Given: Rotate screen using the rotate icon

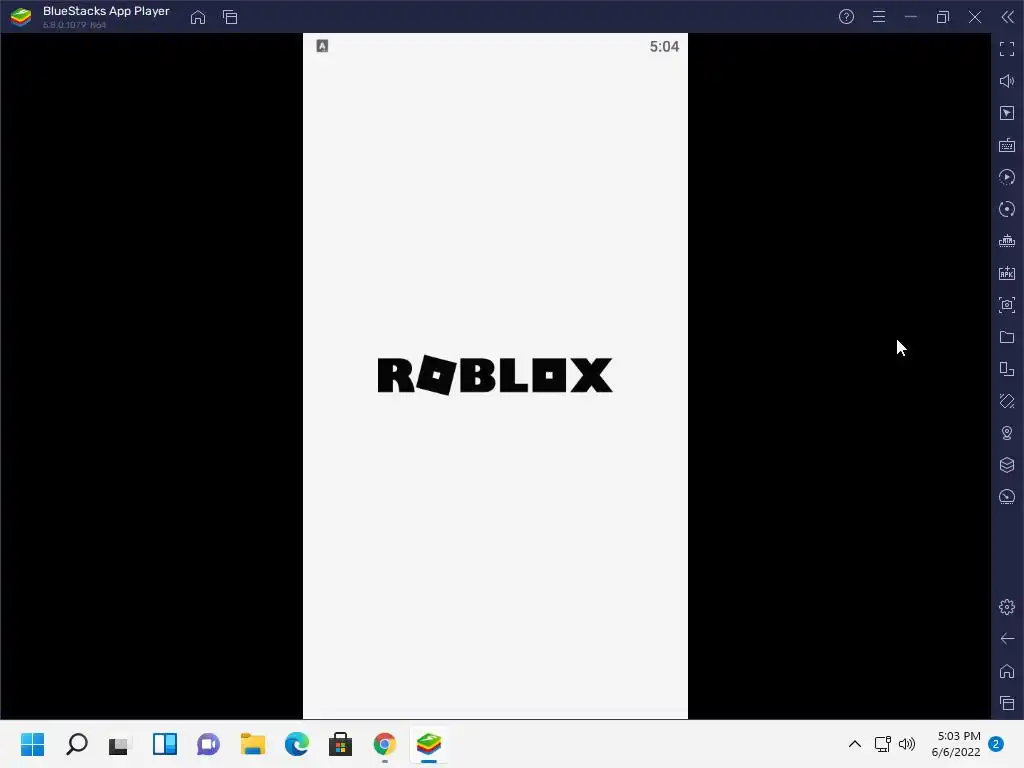Looking at the screenshot, I should 1007,369.
